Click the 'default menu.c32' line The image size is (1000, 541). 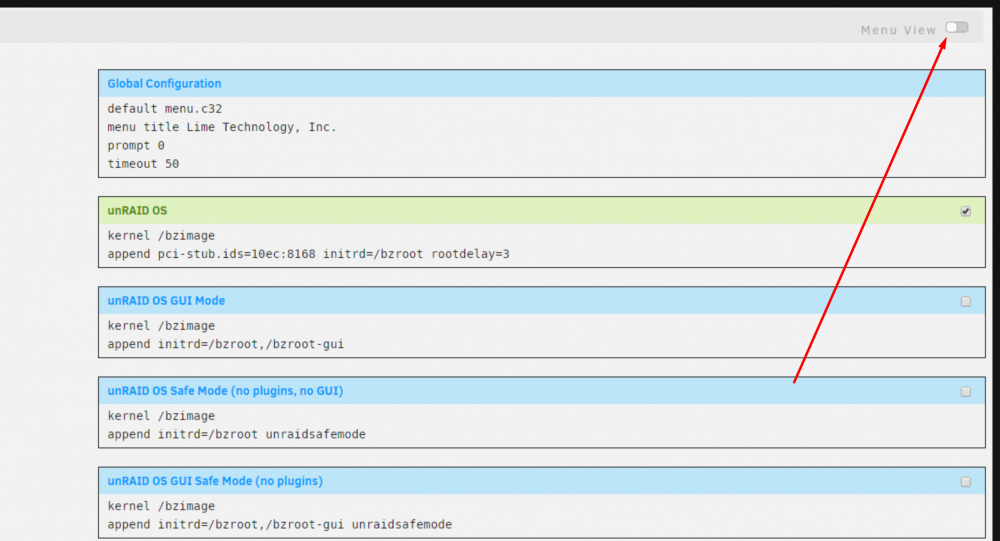click(x=165, y=108)
